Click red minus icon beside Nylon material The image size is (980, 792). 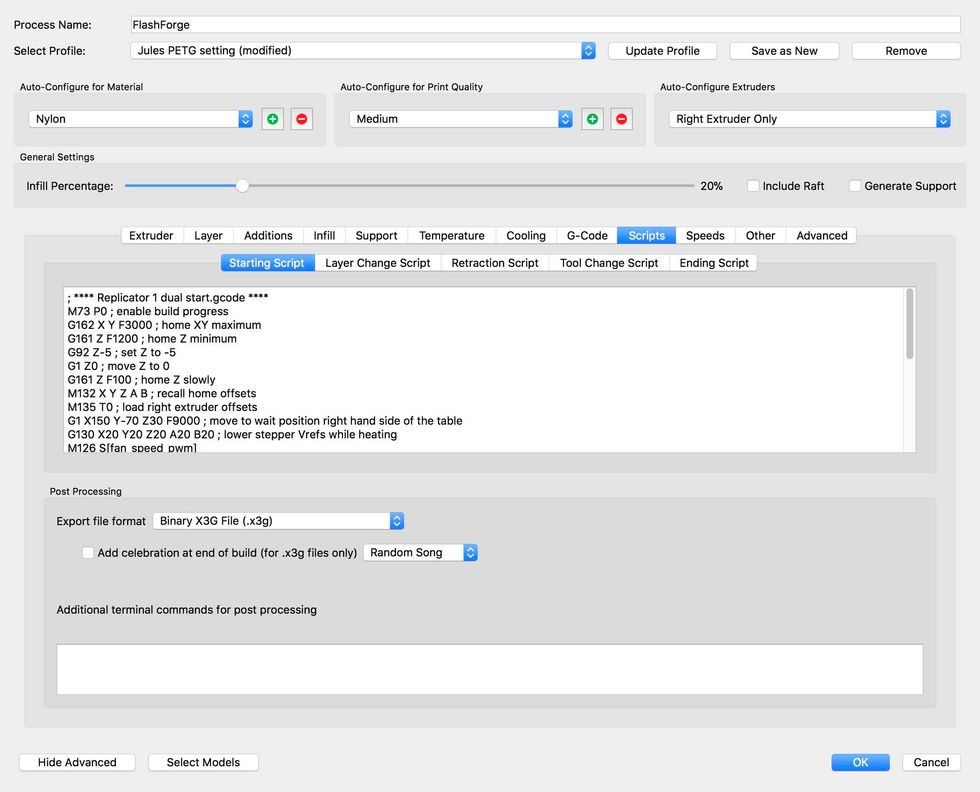[x=302, y=119]
